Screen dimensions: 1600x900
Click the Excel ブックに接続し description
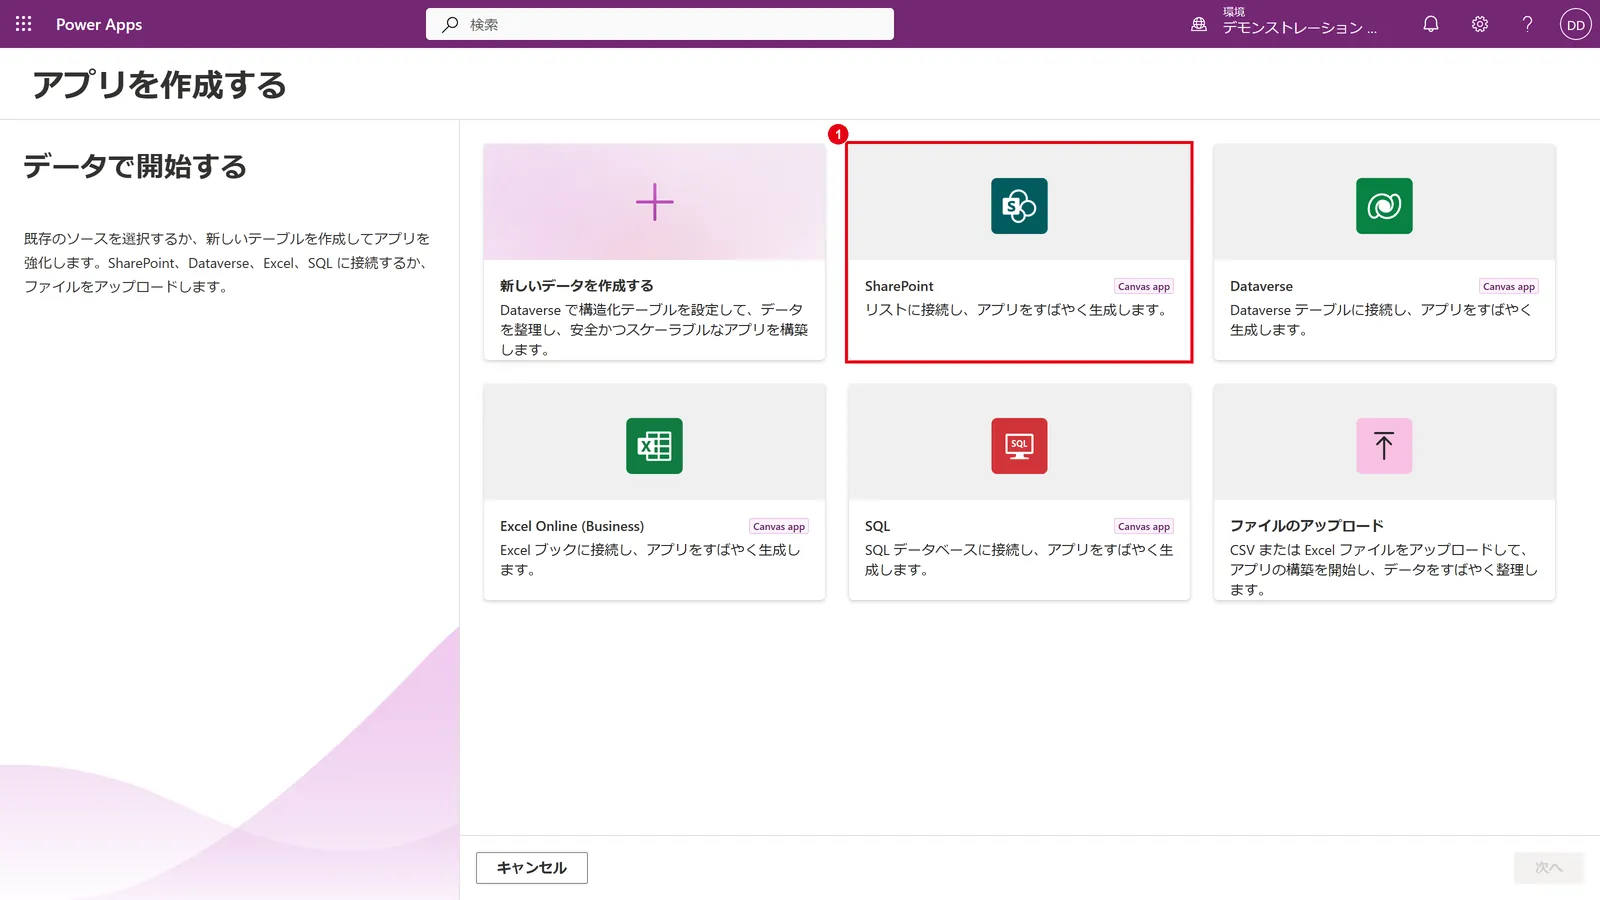pos(650,560)
